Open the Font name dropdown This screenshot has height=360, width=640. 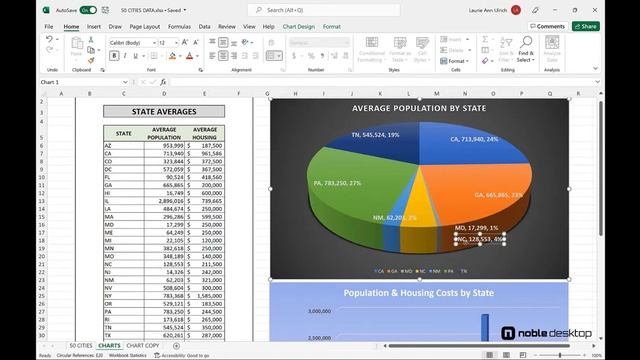(x=154, y=42)
